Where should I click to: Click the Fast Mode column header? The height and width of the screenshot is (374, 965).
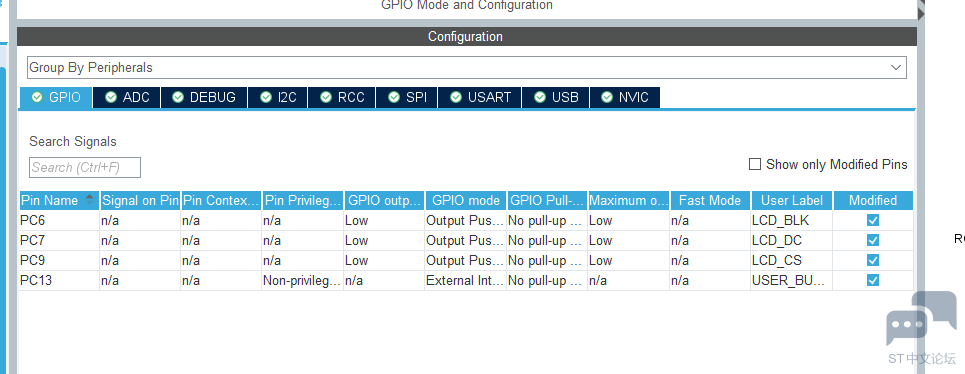[x=710, y=201]
